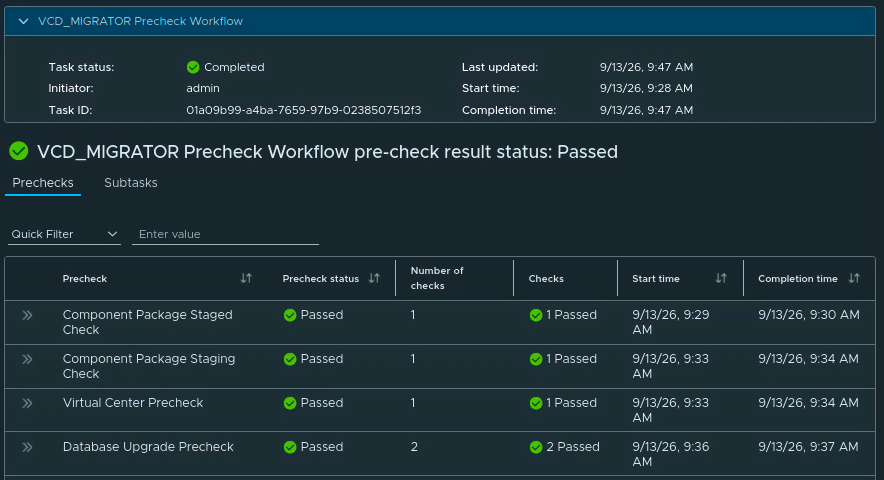The width and height of the screenshot is (884, 480).
Task: Sort by Start time column arrows
Action: (x=721, y=278)
